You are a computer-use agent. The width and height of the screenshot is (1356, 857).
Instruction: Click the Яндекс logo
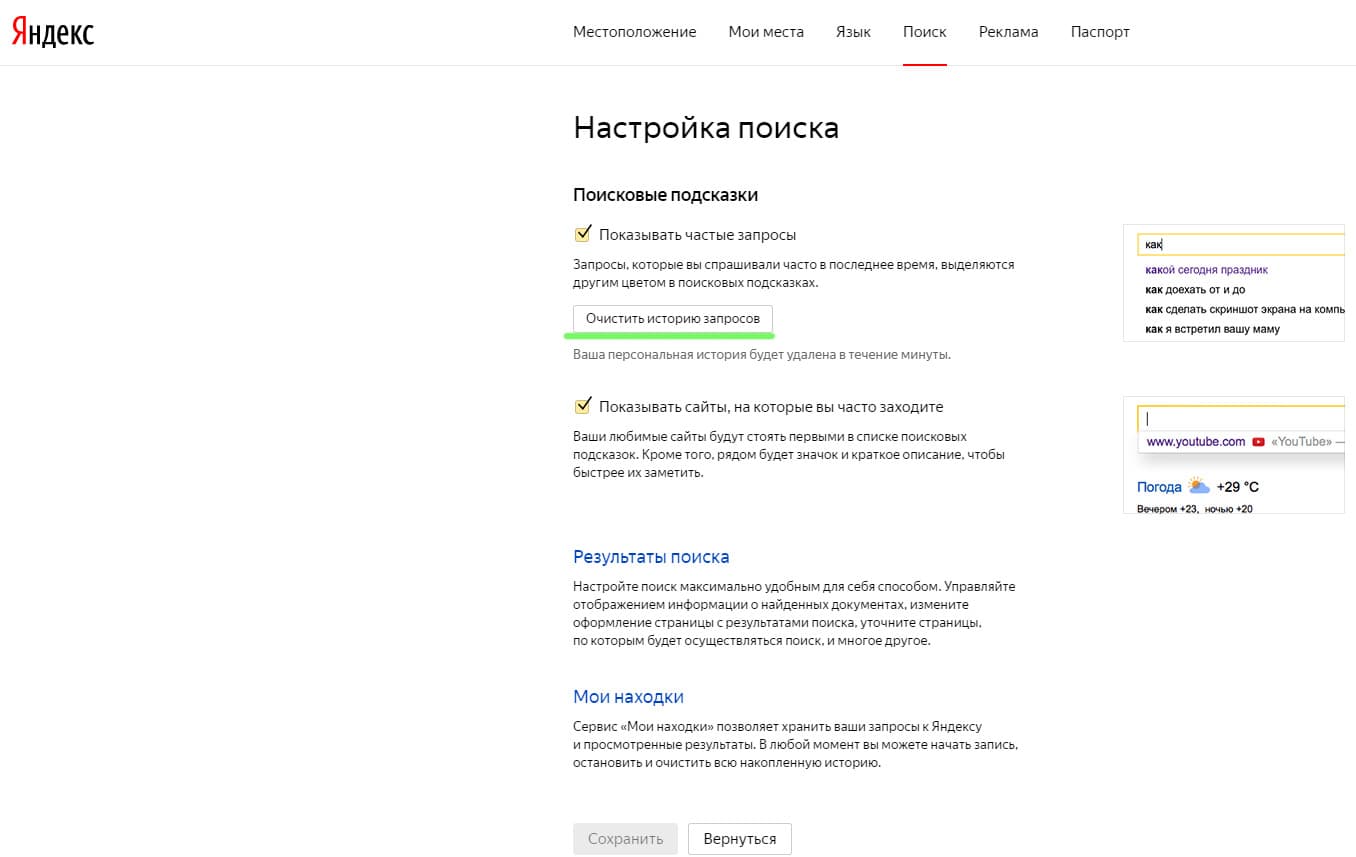pos(53,33)
